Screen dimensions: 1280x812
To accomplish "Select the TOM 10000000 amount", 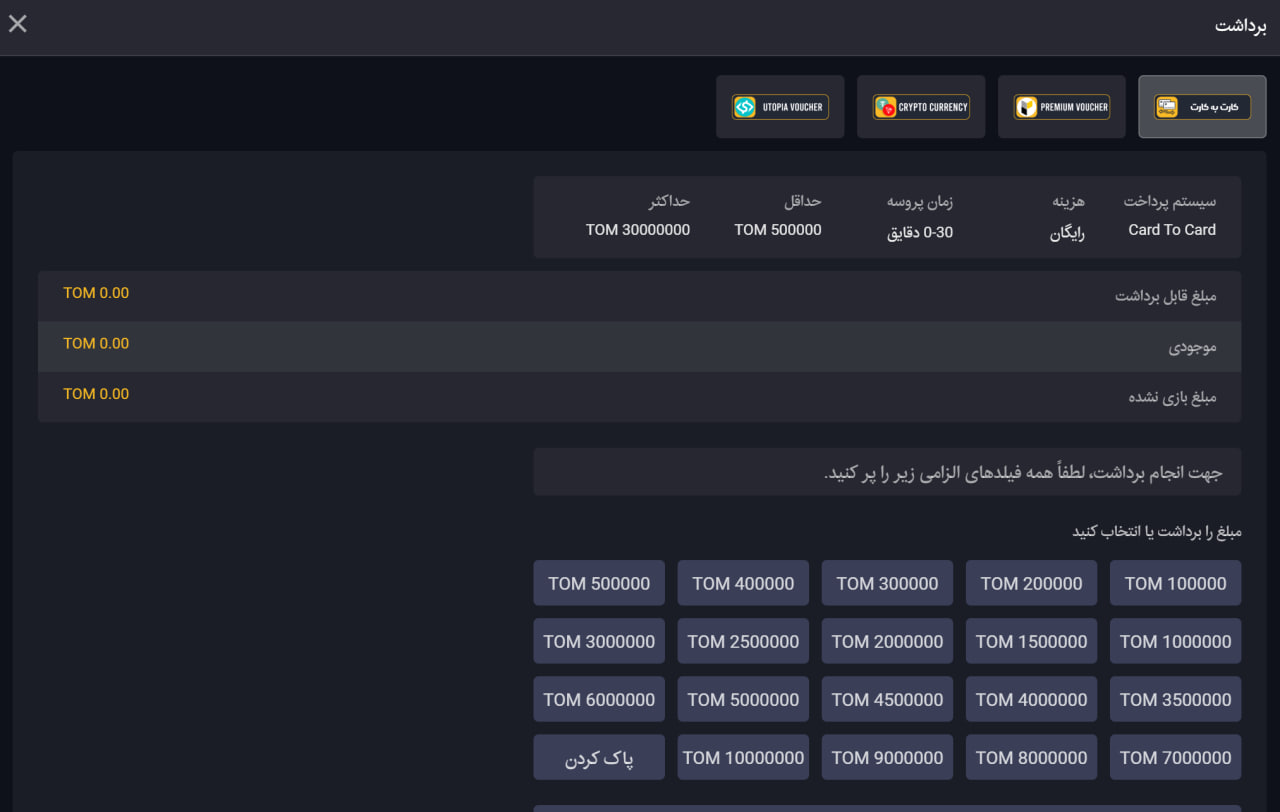I will tap(743, 757).
